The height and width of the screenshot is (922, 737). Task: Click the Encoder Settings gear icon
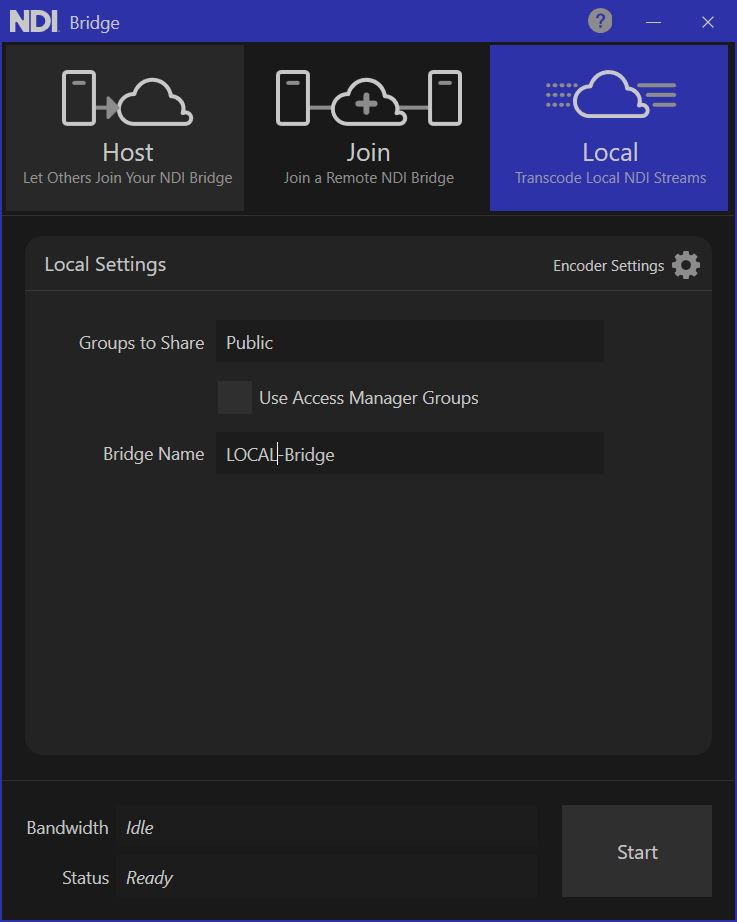686,265
